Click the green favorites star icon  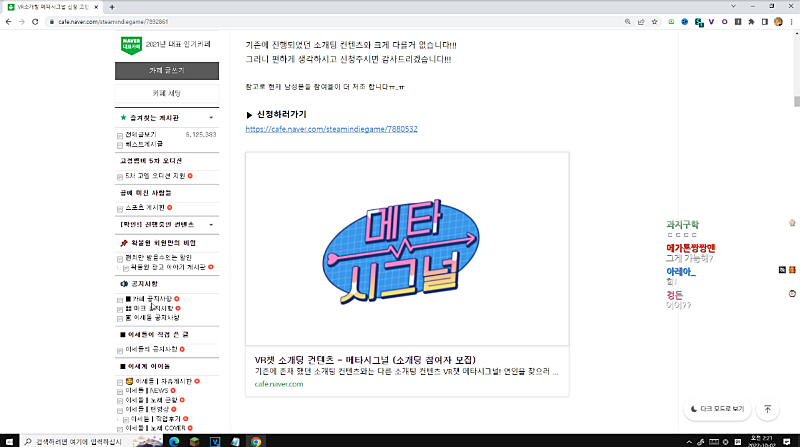(x=123, y=117)
